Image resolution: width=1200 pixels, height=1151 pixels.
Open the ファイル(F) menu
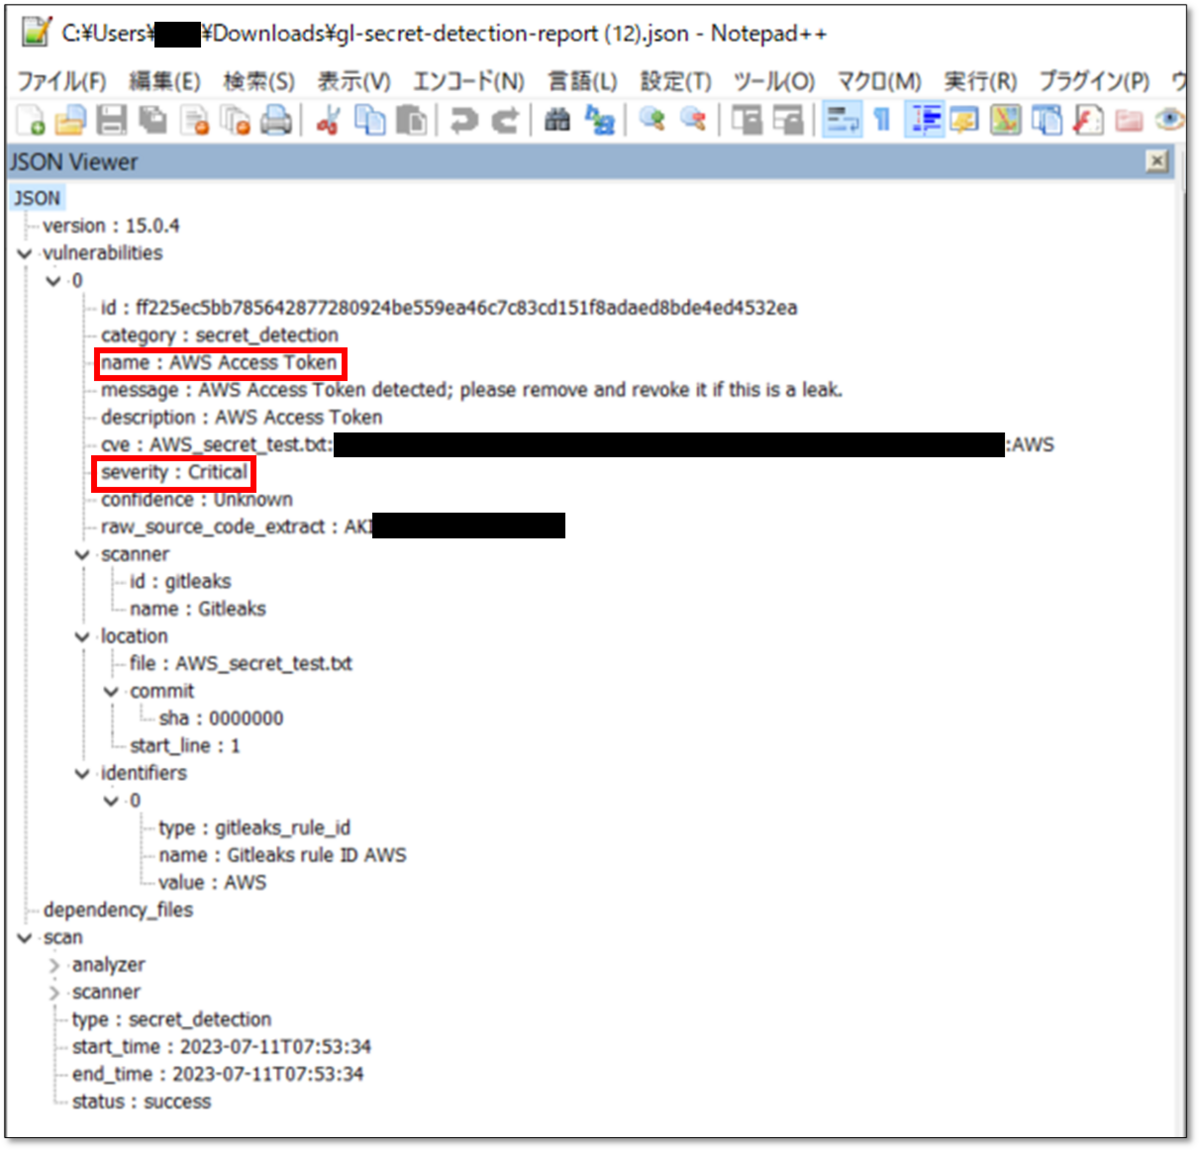(62, 81)
